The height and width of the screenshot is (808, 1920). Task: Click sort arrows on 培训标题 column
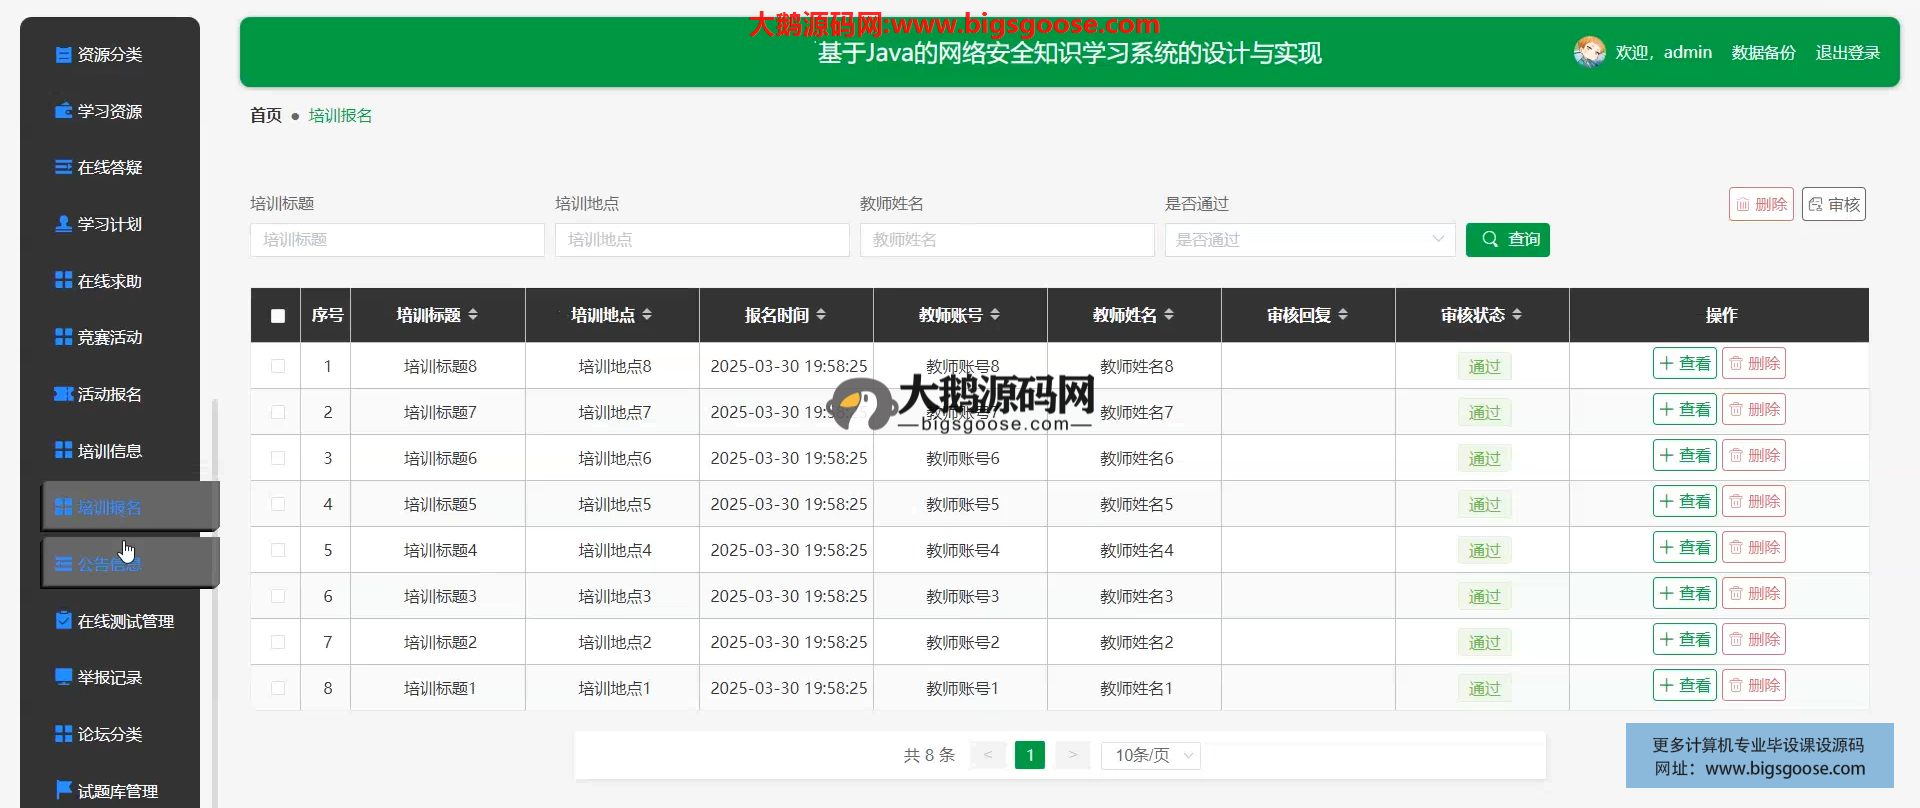pos(473,315)
